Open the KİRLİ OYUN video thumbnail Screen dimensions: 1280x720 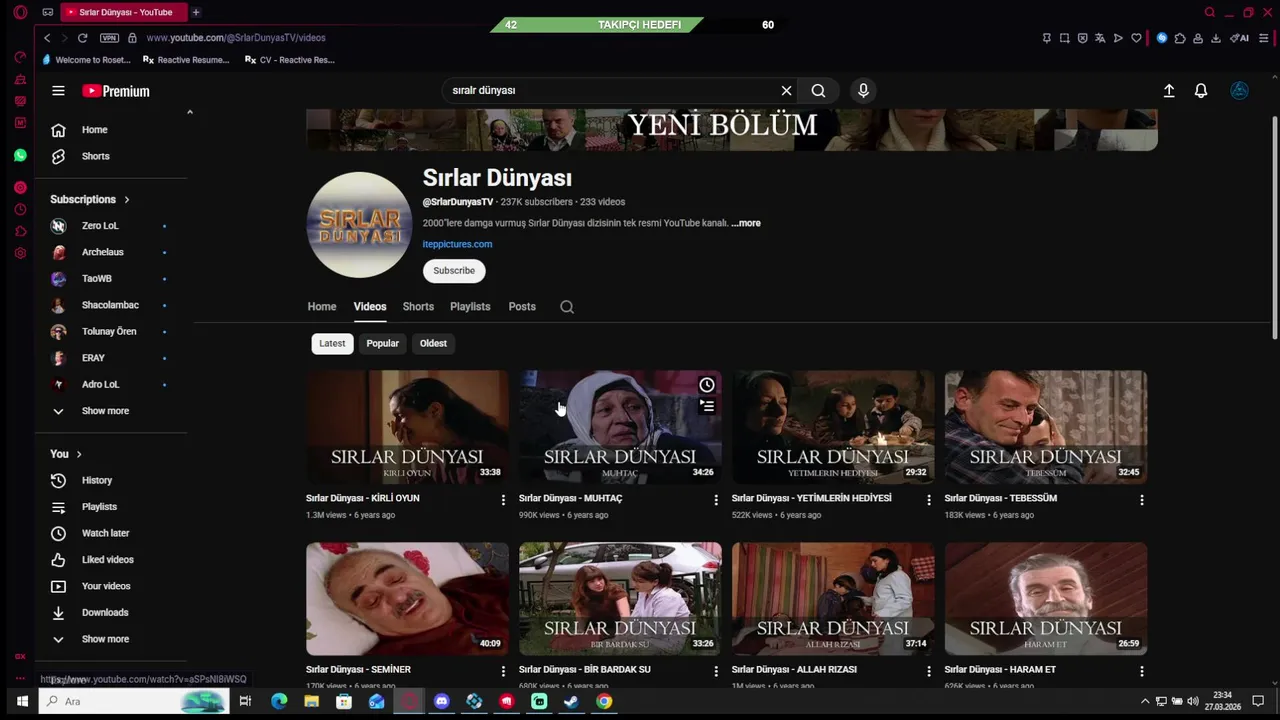pos(407,427)
